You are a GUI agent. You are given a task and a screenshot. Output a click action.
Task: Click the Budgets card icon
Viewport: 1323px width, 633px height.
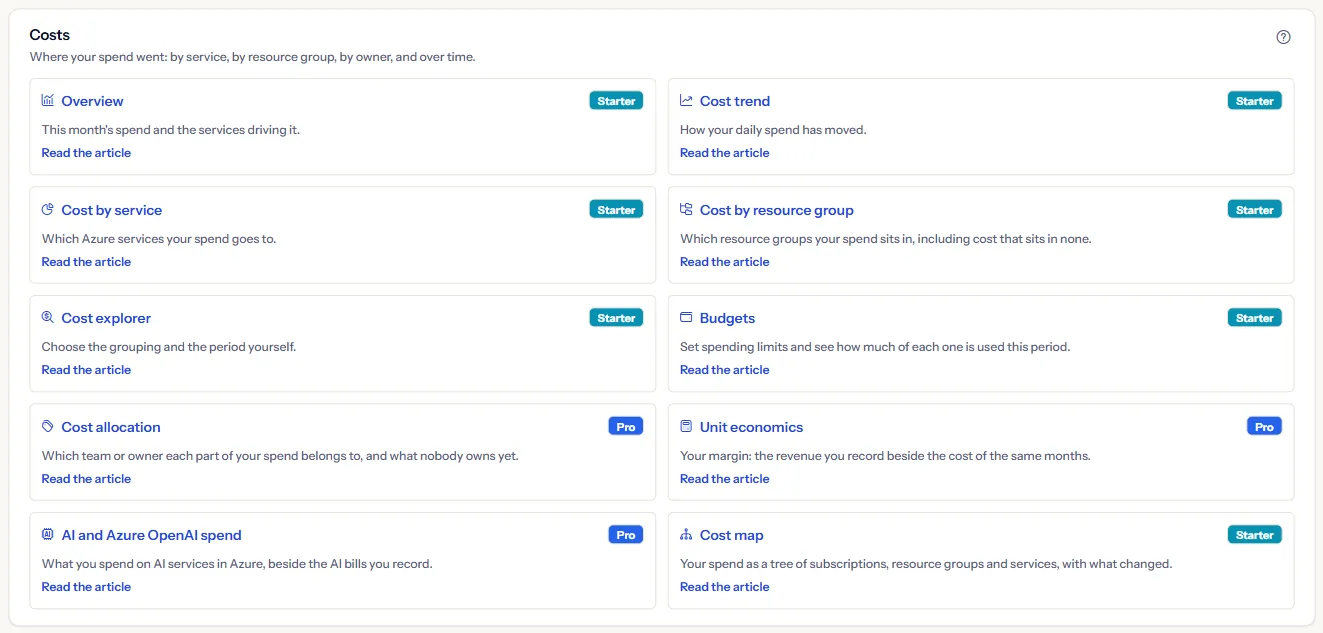[x=686, y=317]
